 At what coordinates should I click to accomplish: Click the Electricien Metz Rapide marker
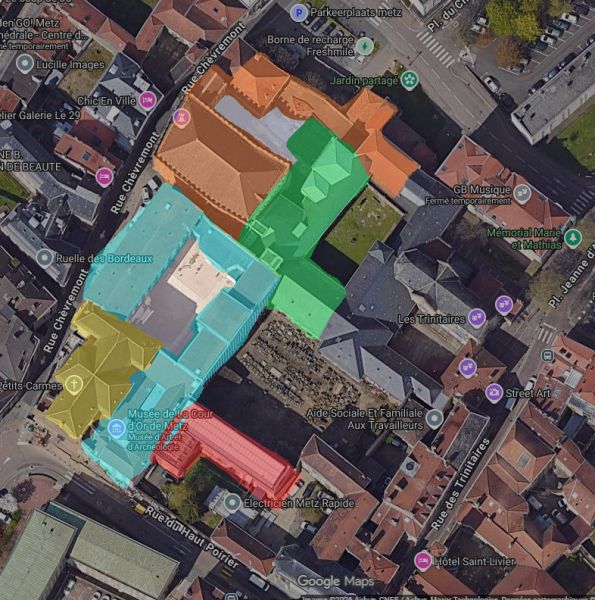click(232, 503)
